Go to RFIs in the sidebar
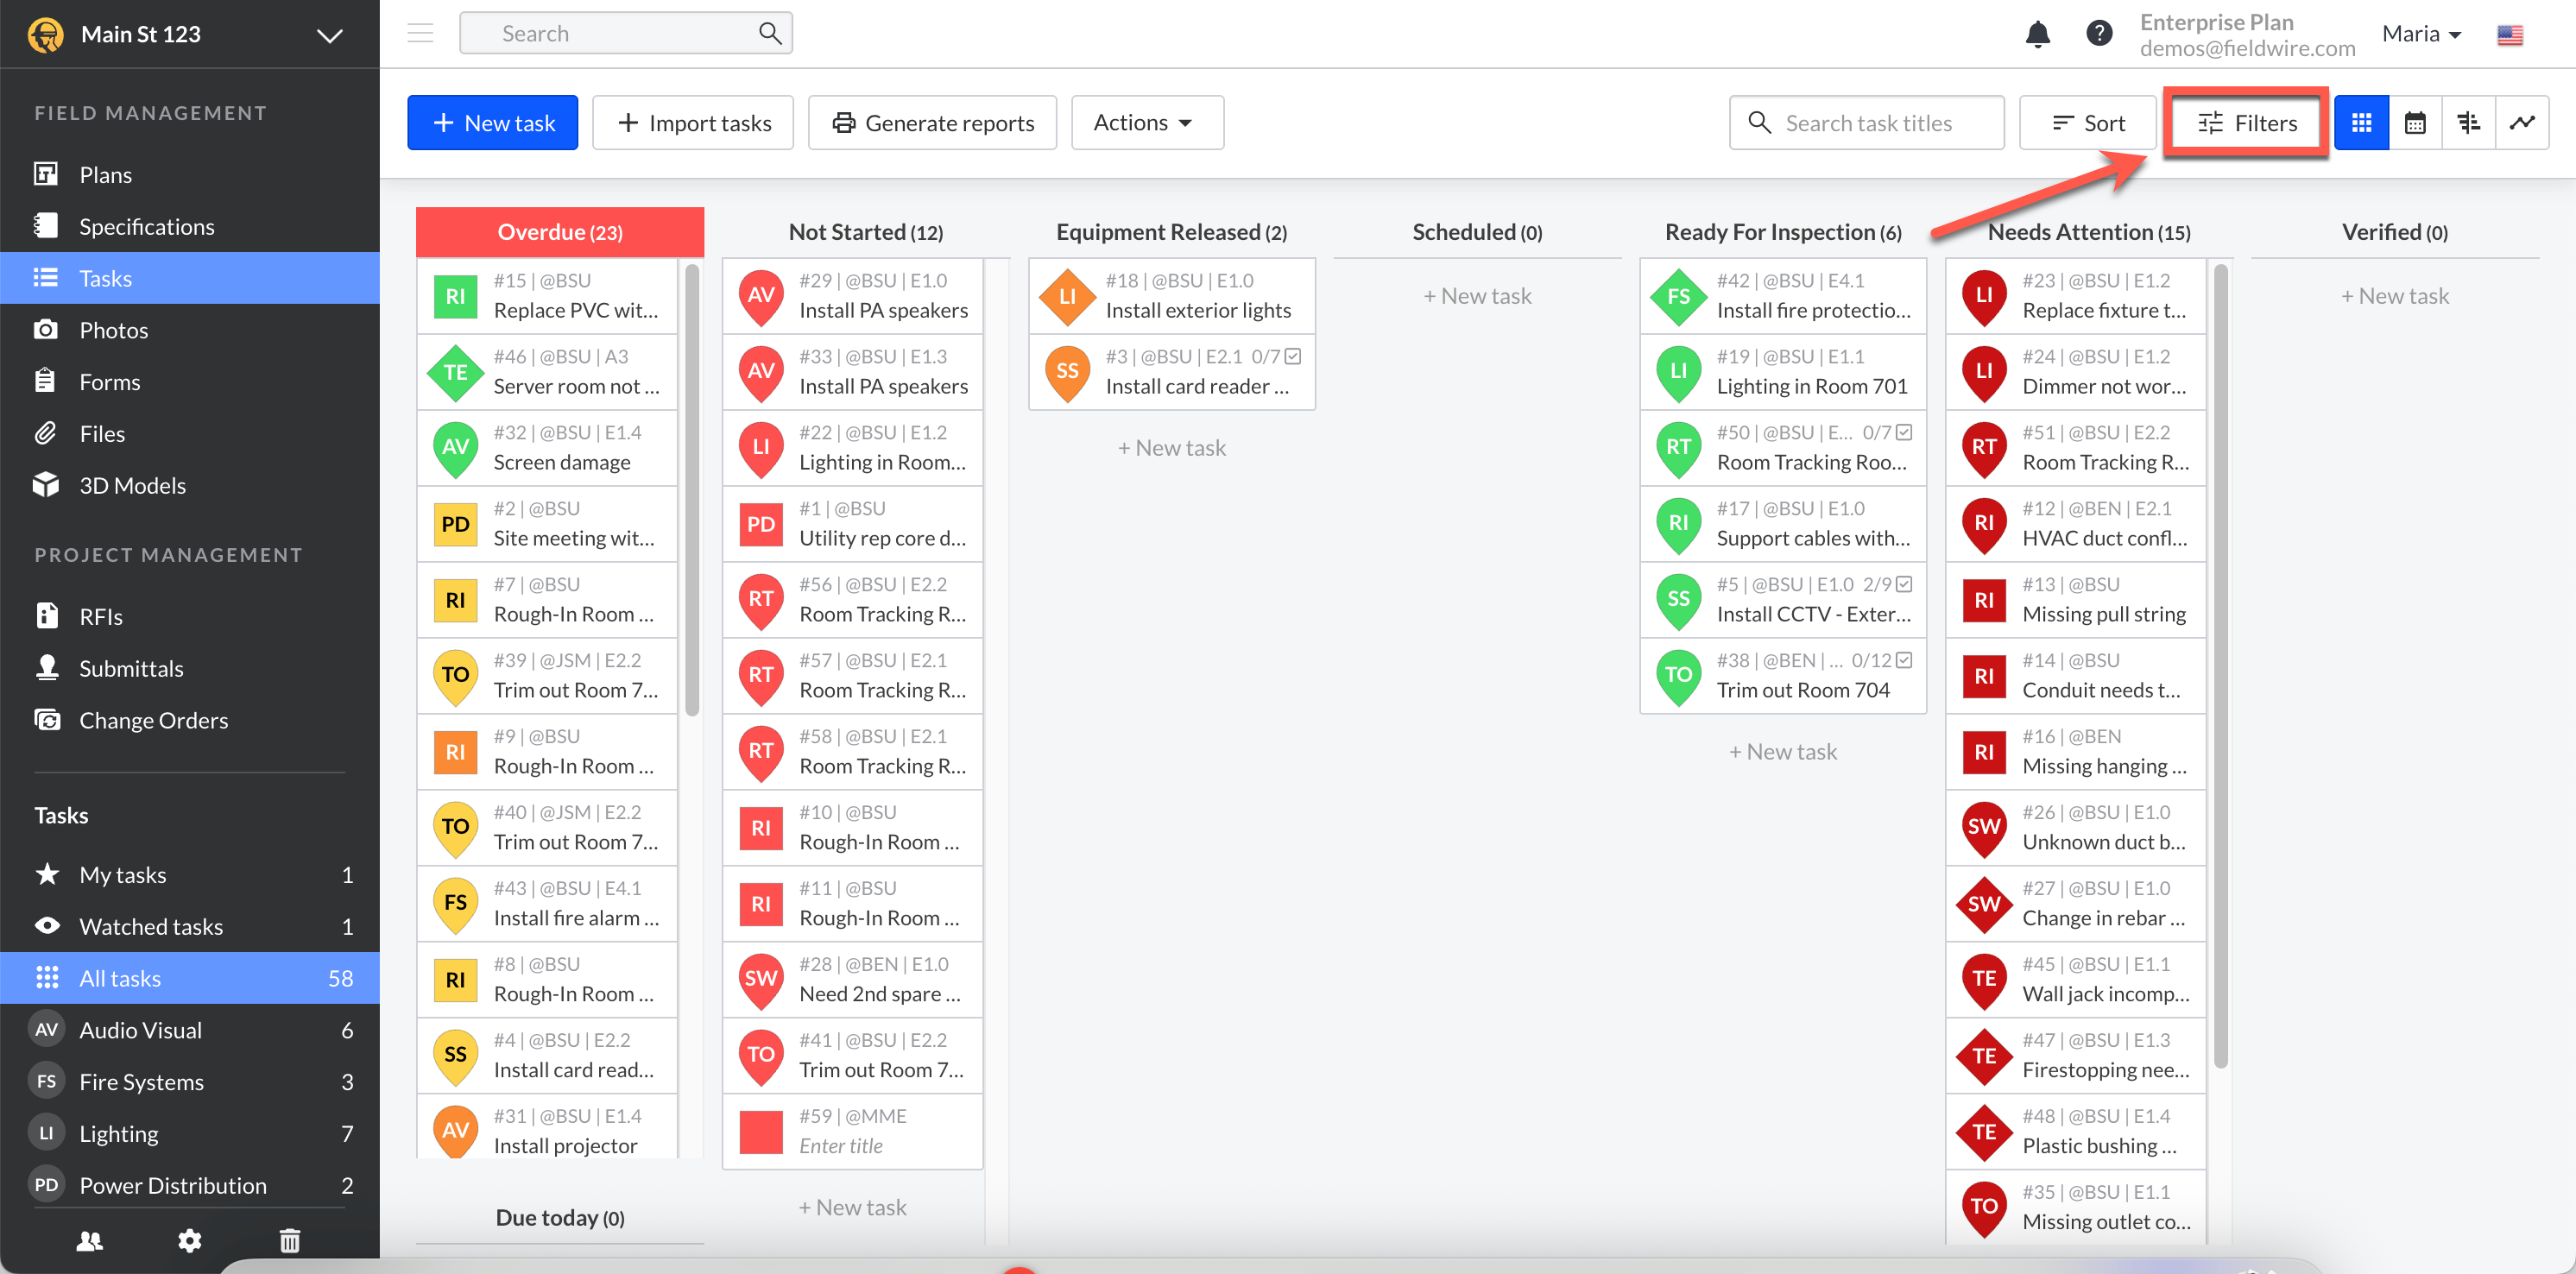2576x1274 pixels. tap(101, 616)
